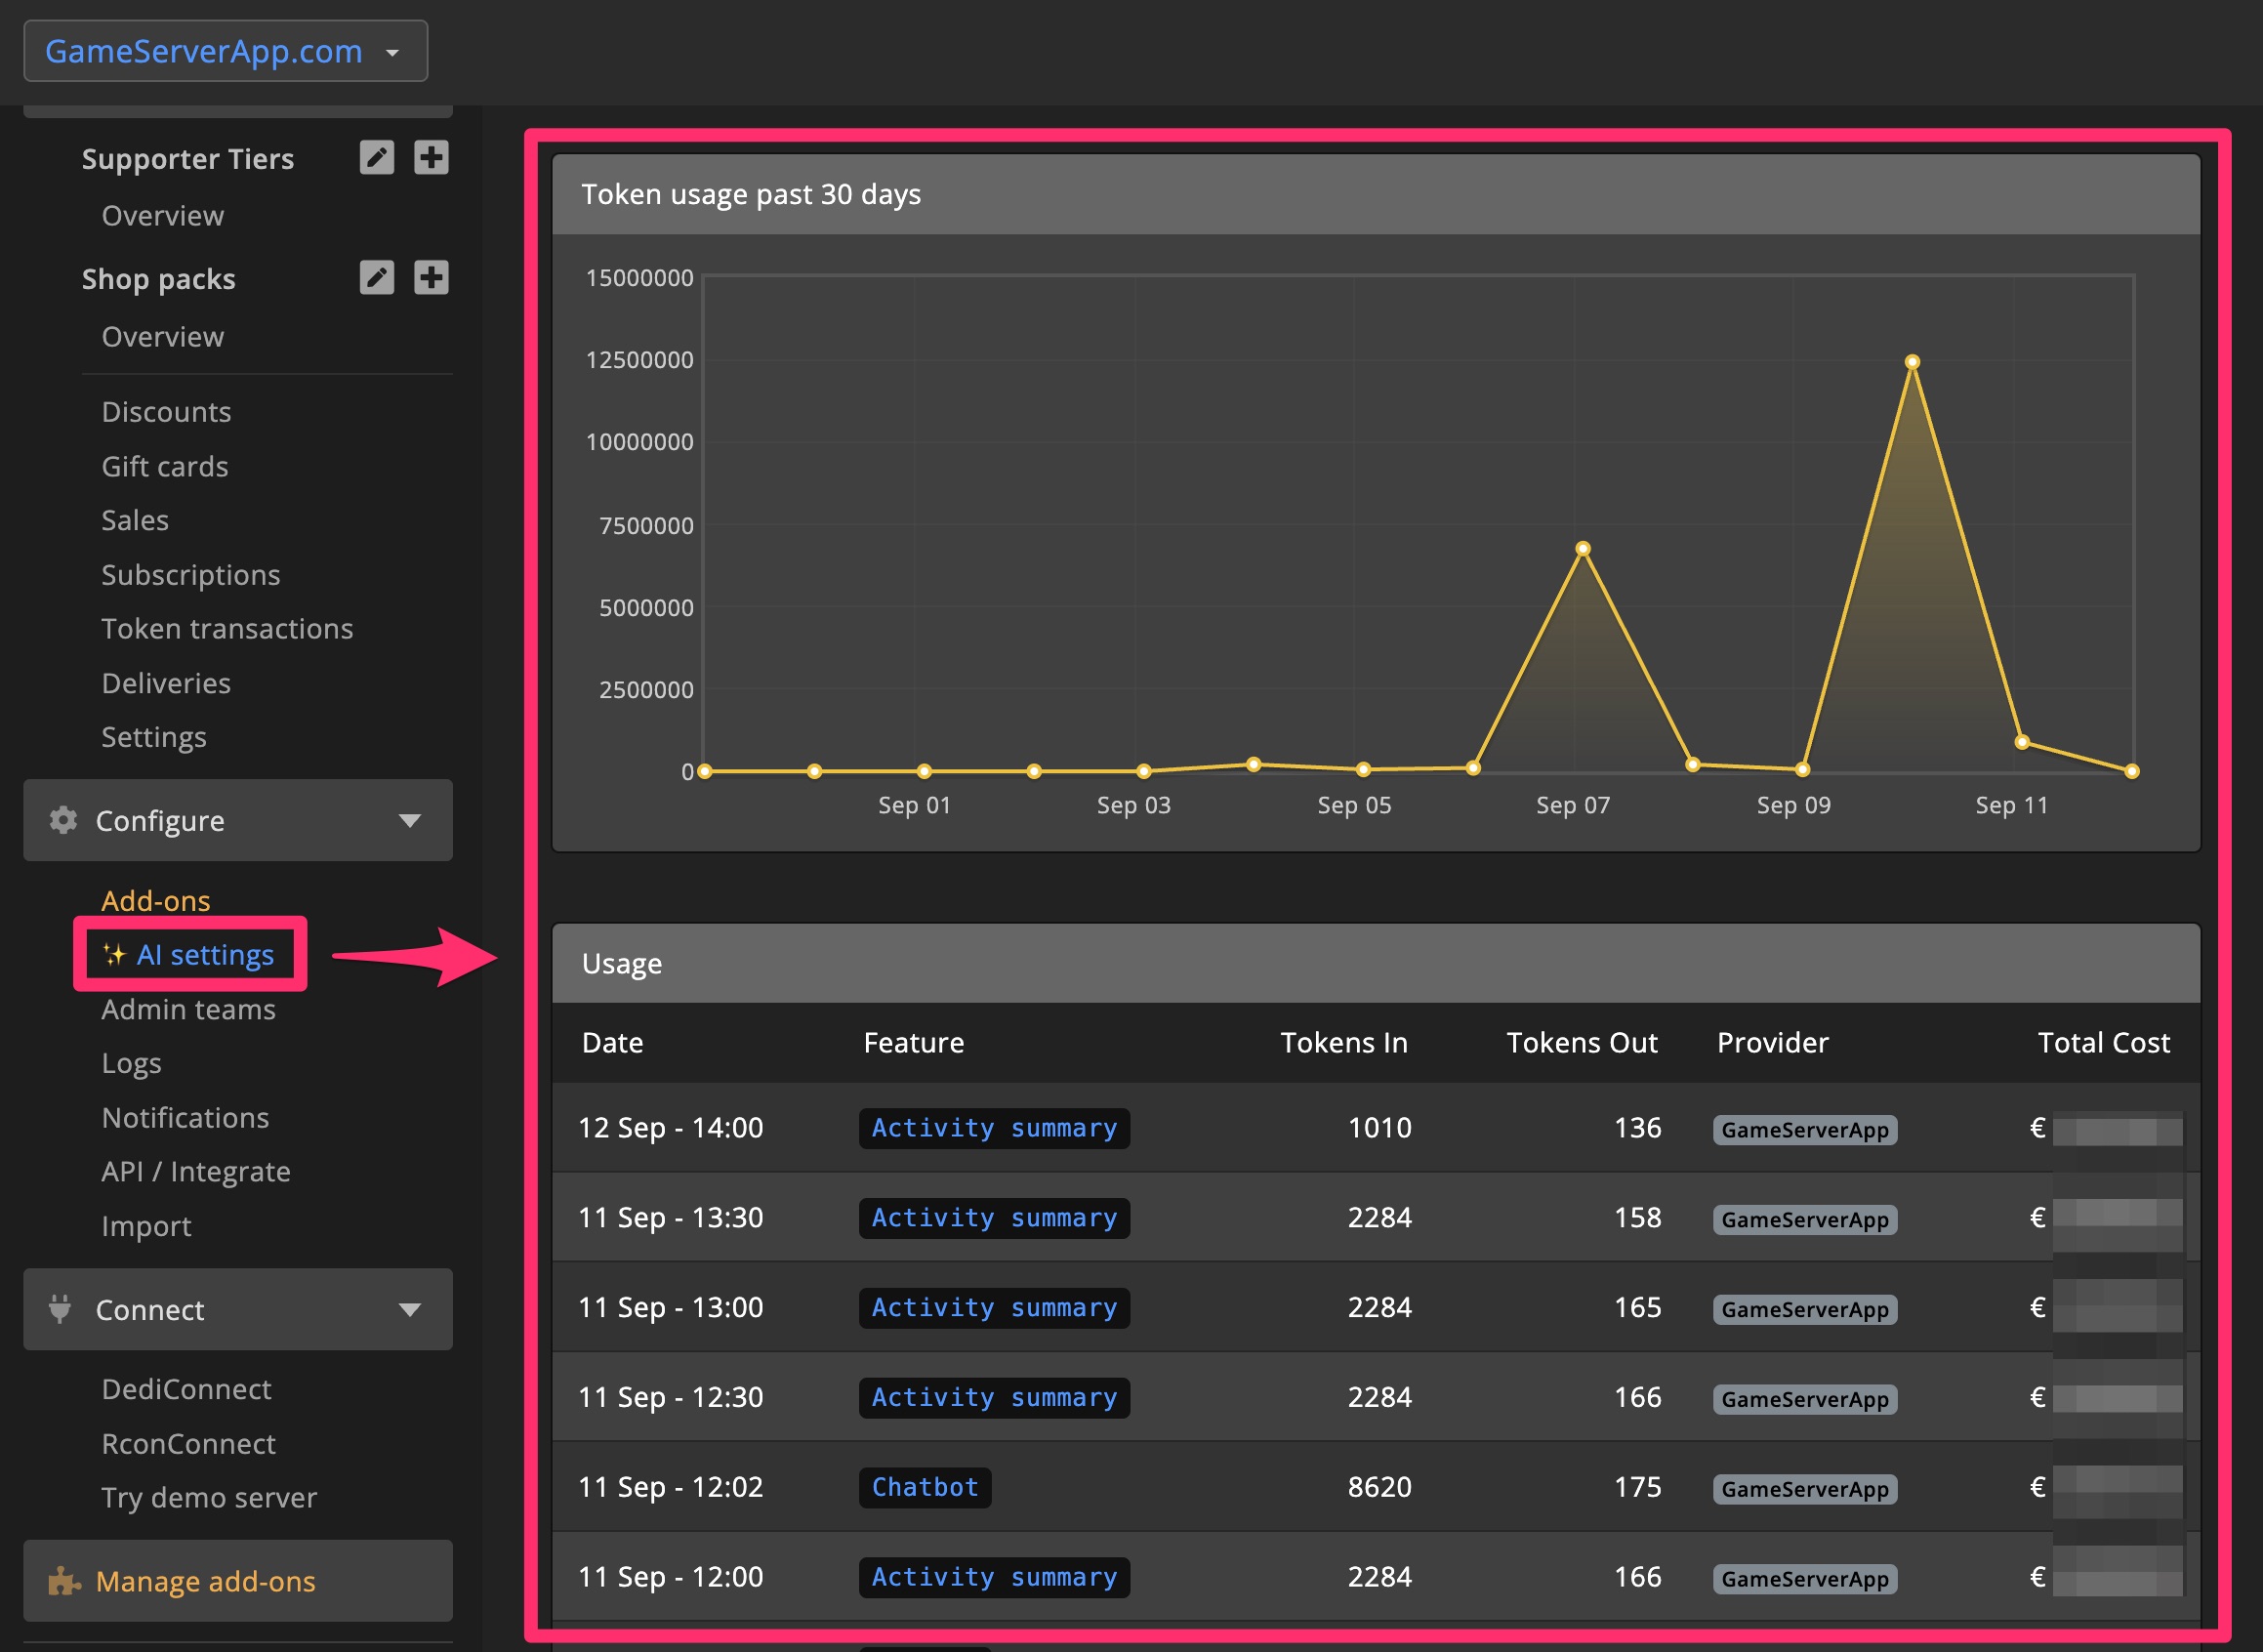Click the Supporter Tiers heading

point(188,159)
